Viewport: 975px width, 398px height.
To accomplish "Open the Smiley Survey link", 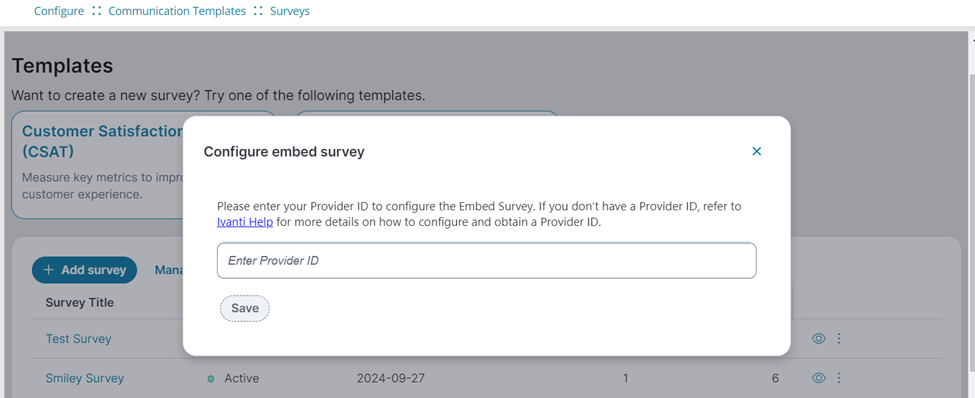I will [x=85, y=378].
